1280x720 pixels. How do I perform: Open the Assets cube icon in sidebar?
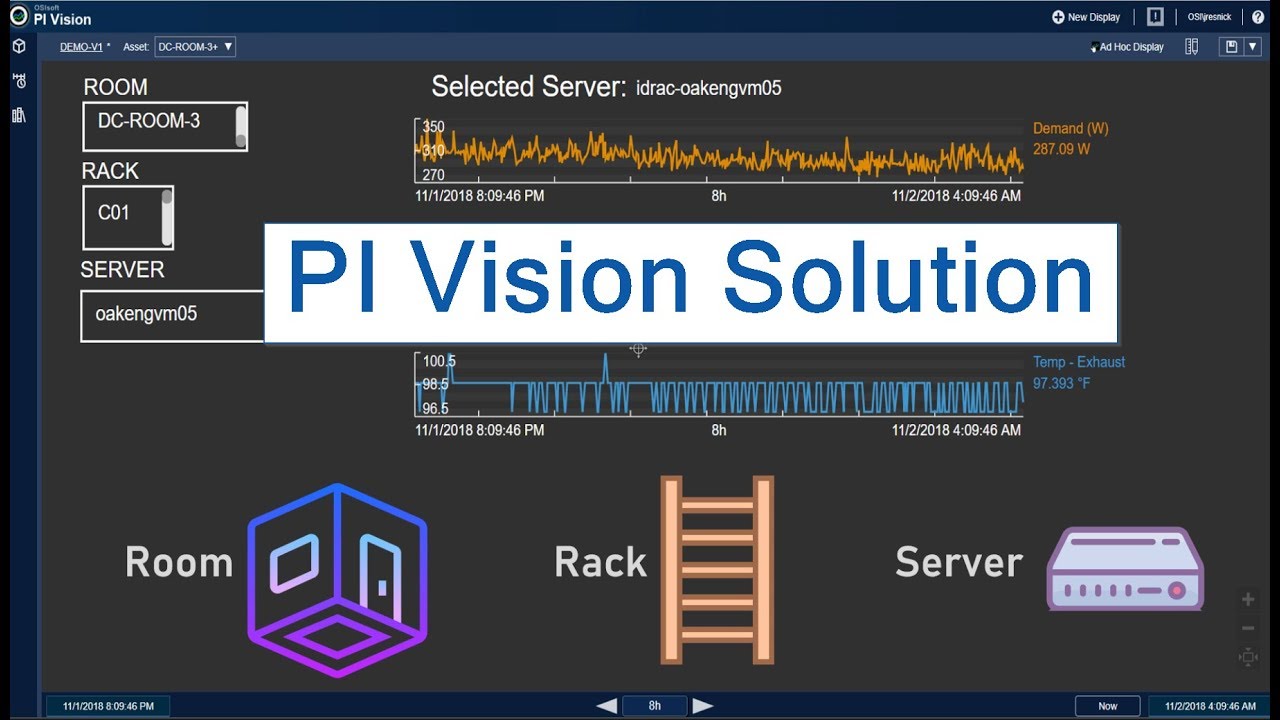tap(18, 47)
